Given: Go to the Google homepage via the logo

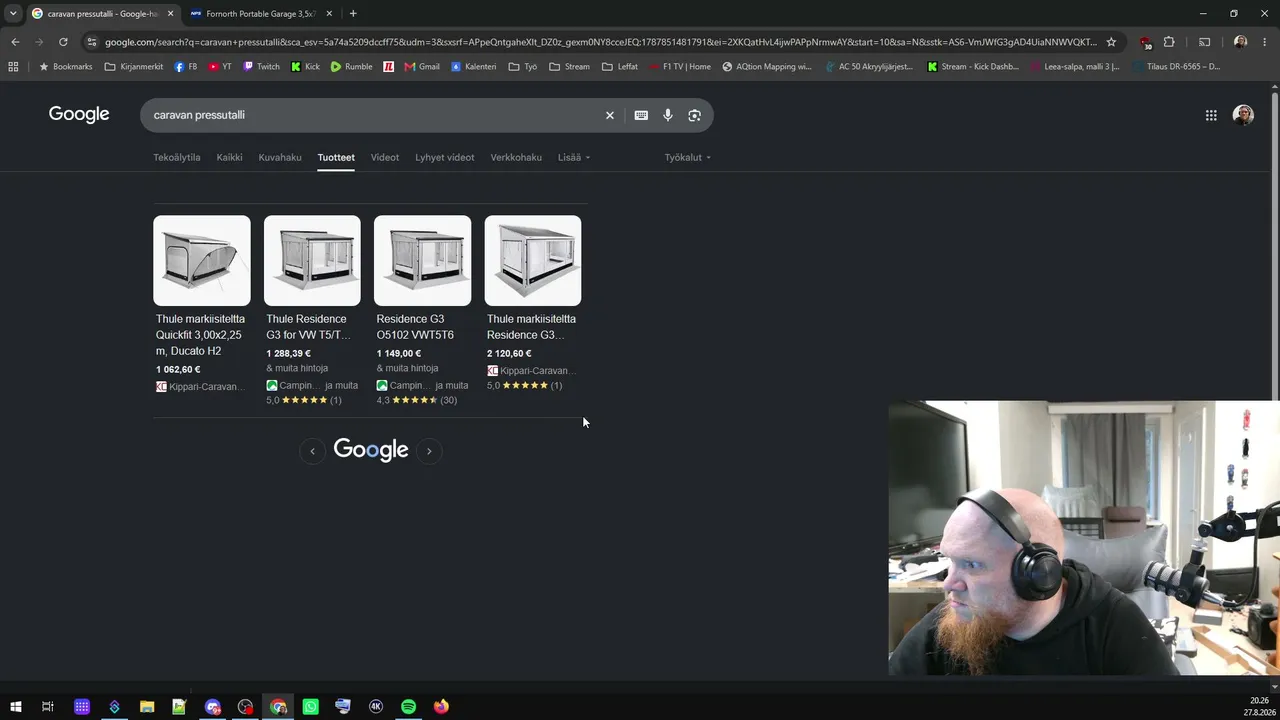Looking at the screenshot, I should (x=79, y=115).
